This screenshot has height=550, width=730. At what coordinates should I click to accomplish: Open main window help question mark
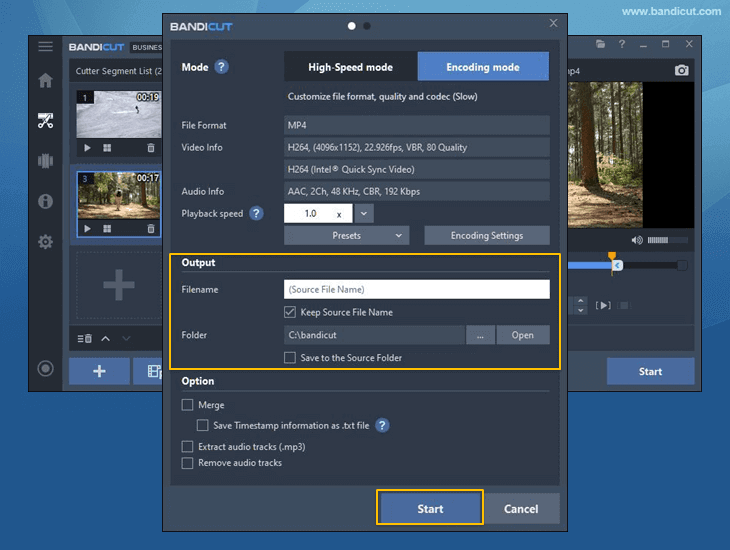click(x=622, y=44)
